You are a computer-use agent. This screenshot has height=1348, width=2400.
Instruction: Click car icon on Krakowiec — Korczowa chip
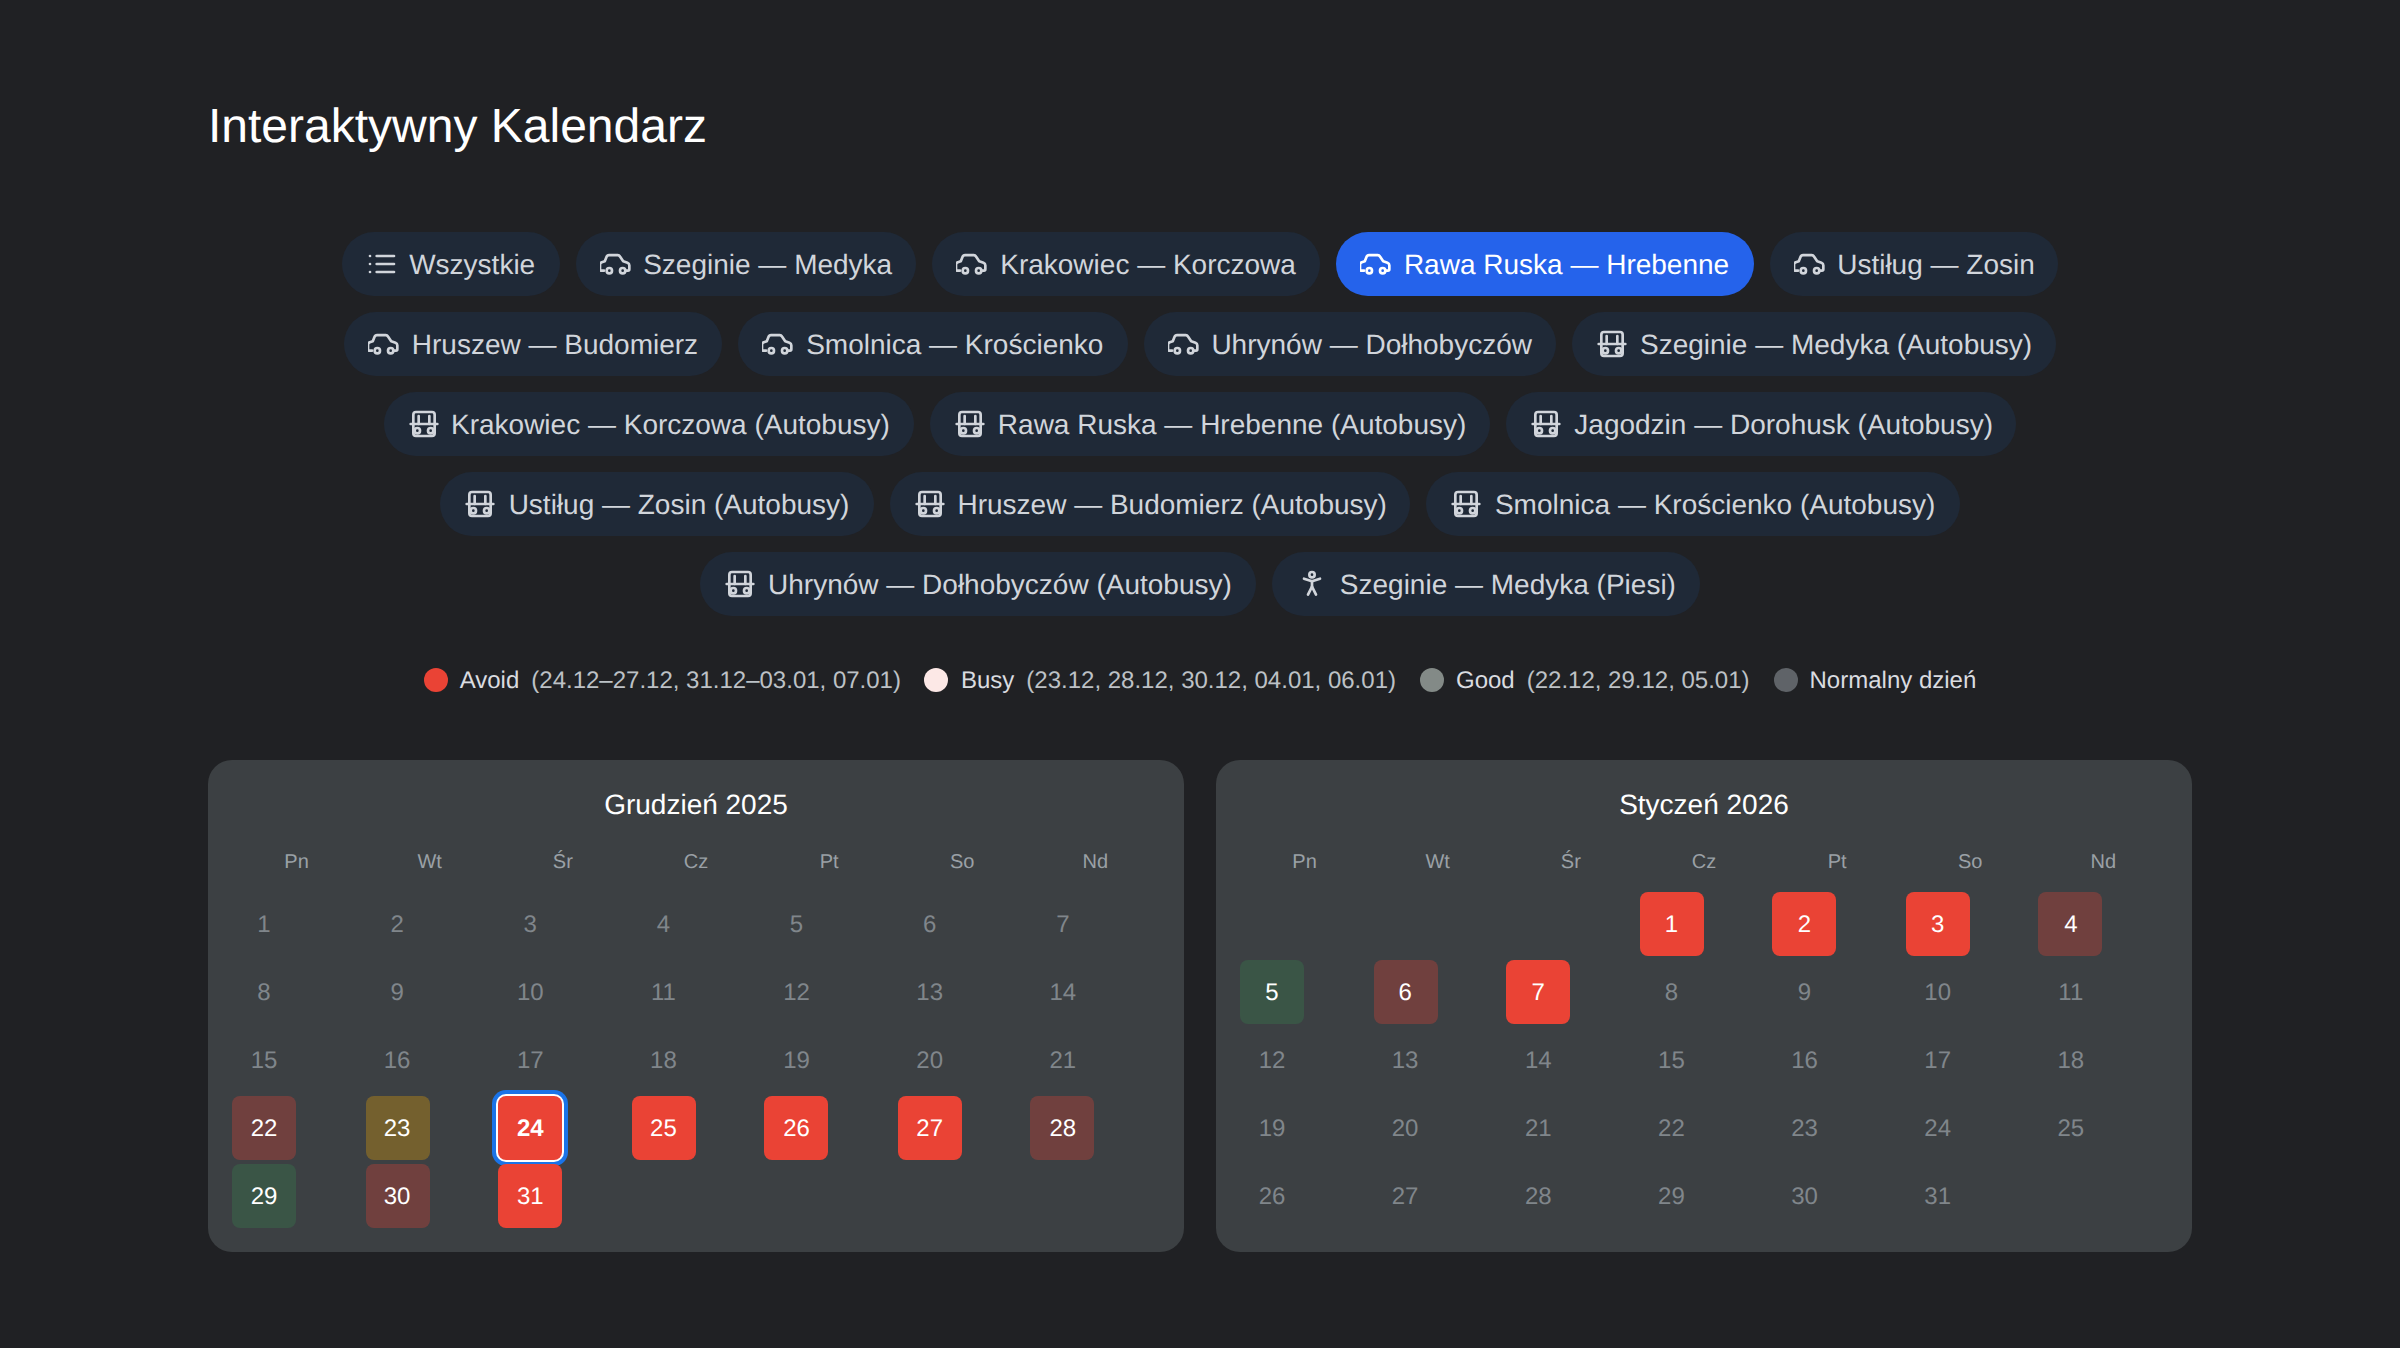pyautogui.click(x=970, y=264)
